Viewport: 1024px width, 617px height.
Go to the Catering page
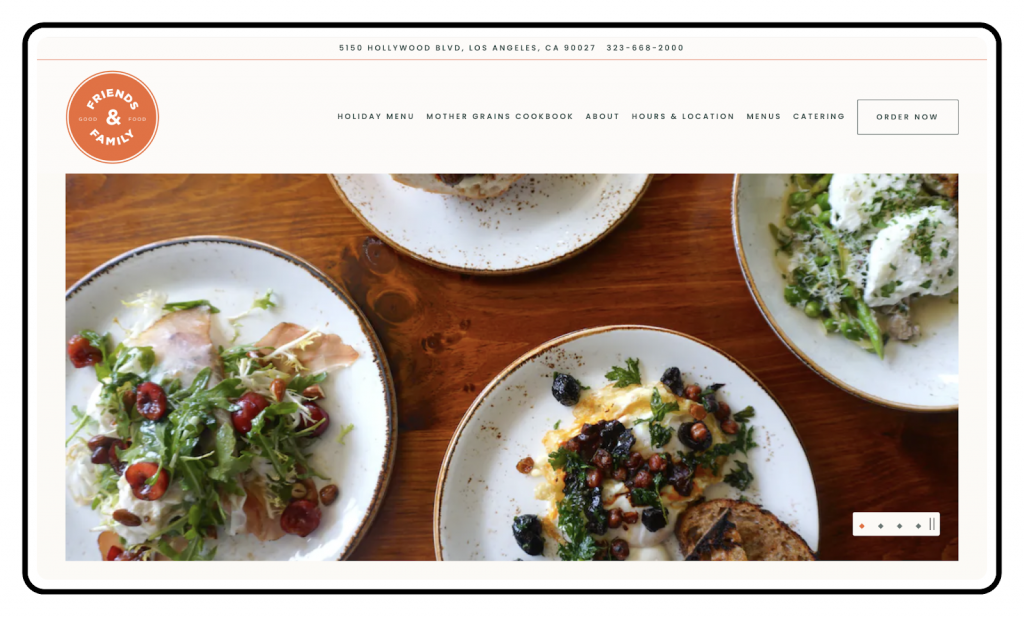pyautogui.click(x=819, y=116)
